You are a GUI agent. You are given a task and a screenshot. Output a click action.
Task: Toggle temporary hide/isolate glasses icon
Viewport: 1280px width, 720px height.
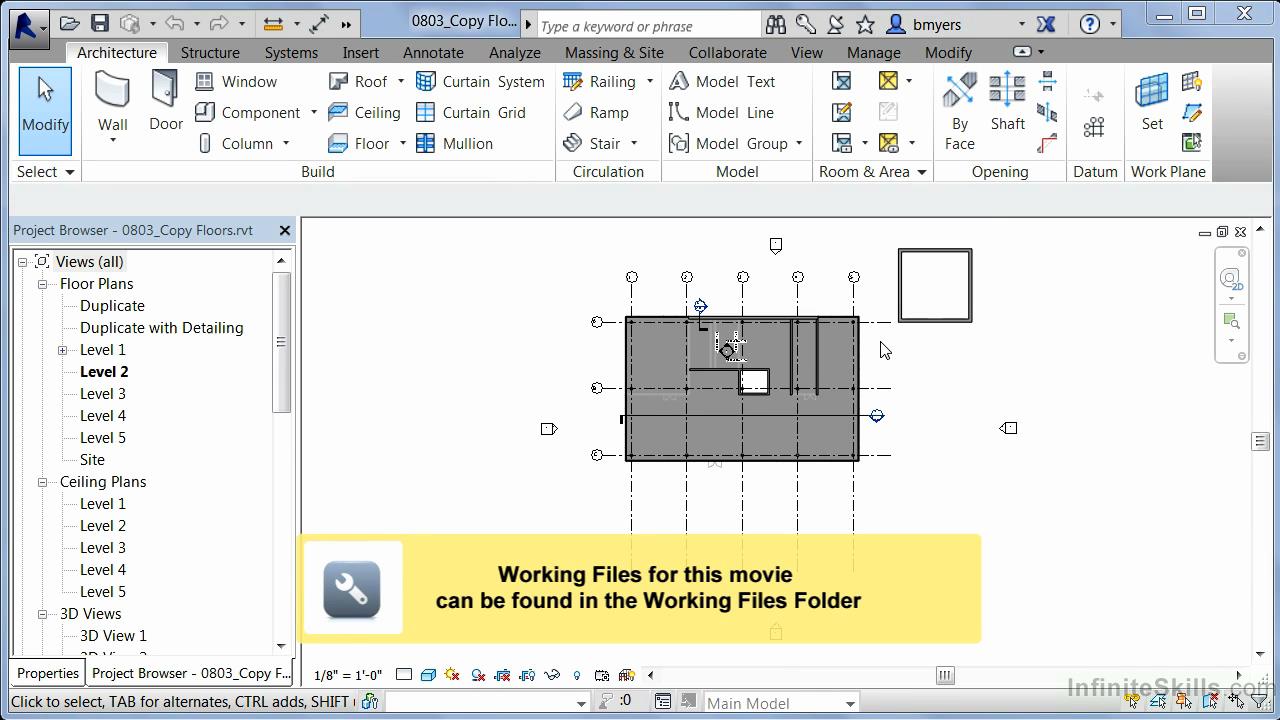tap(552, 675)
